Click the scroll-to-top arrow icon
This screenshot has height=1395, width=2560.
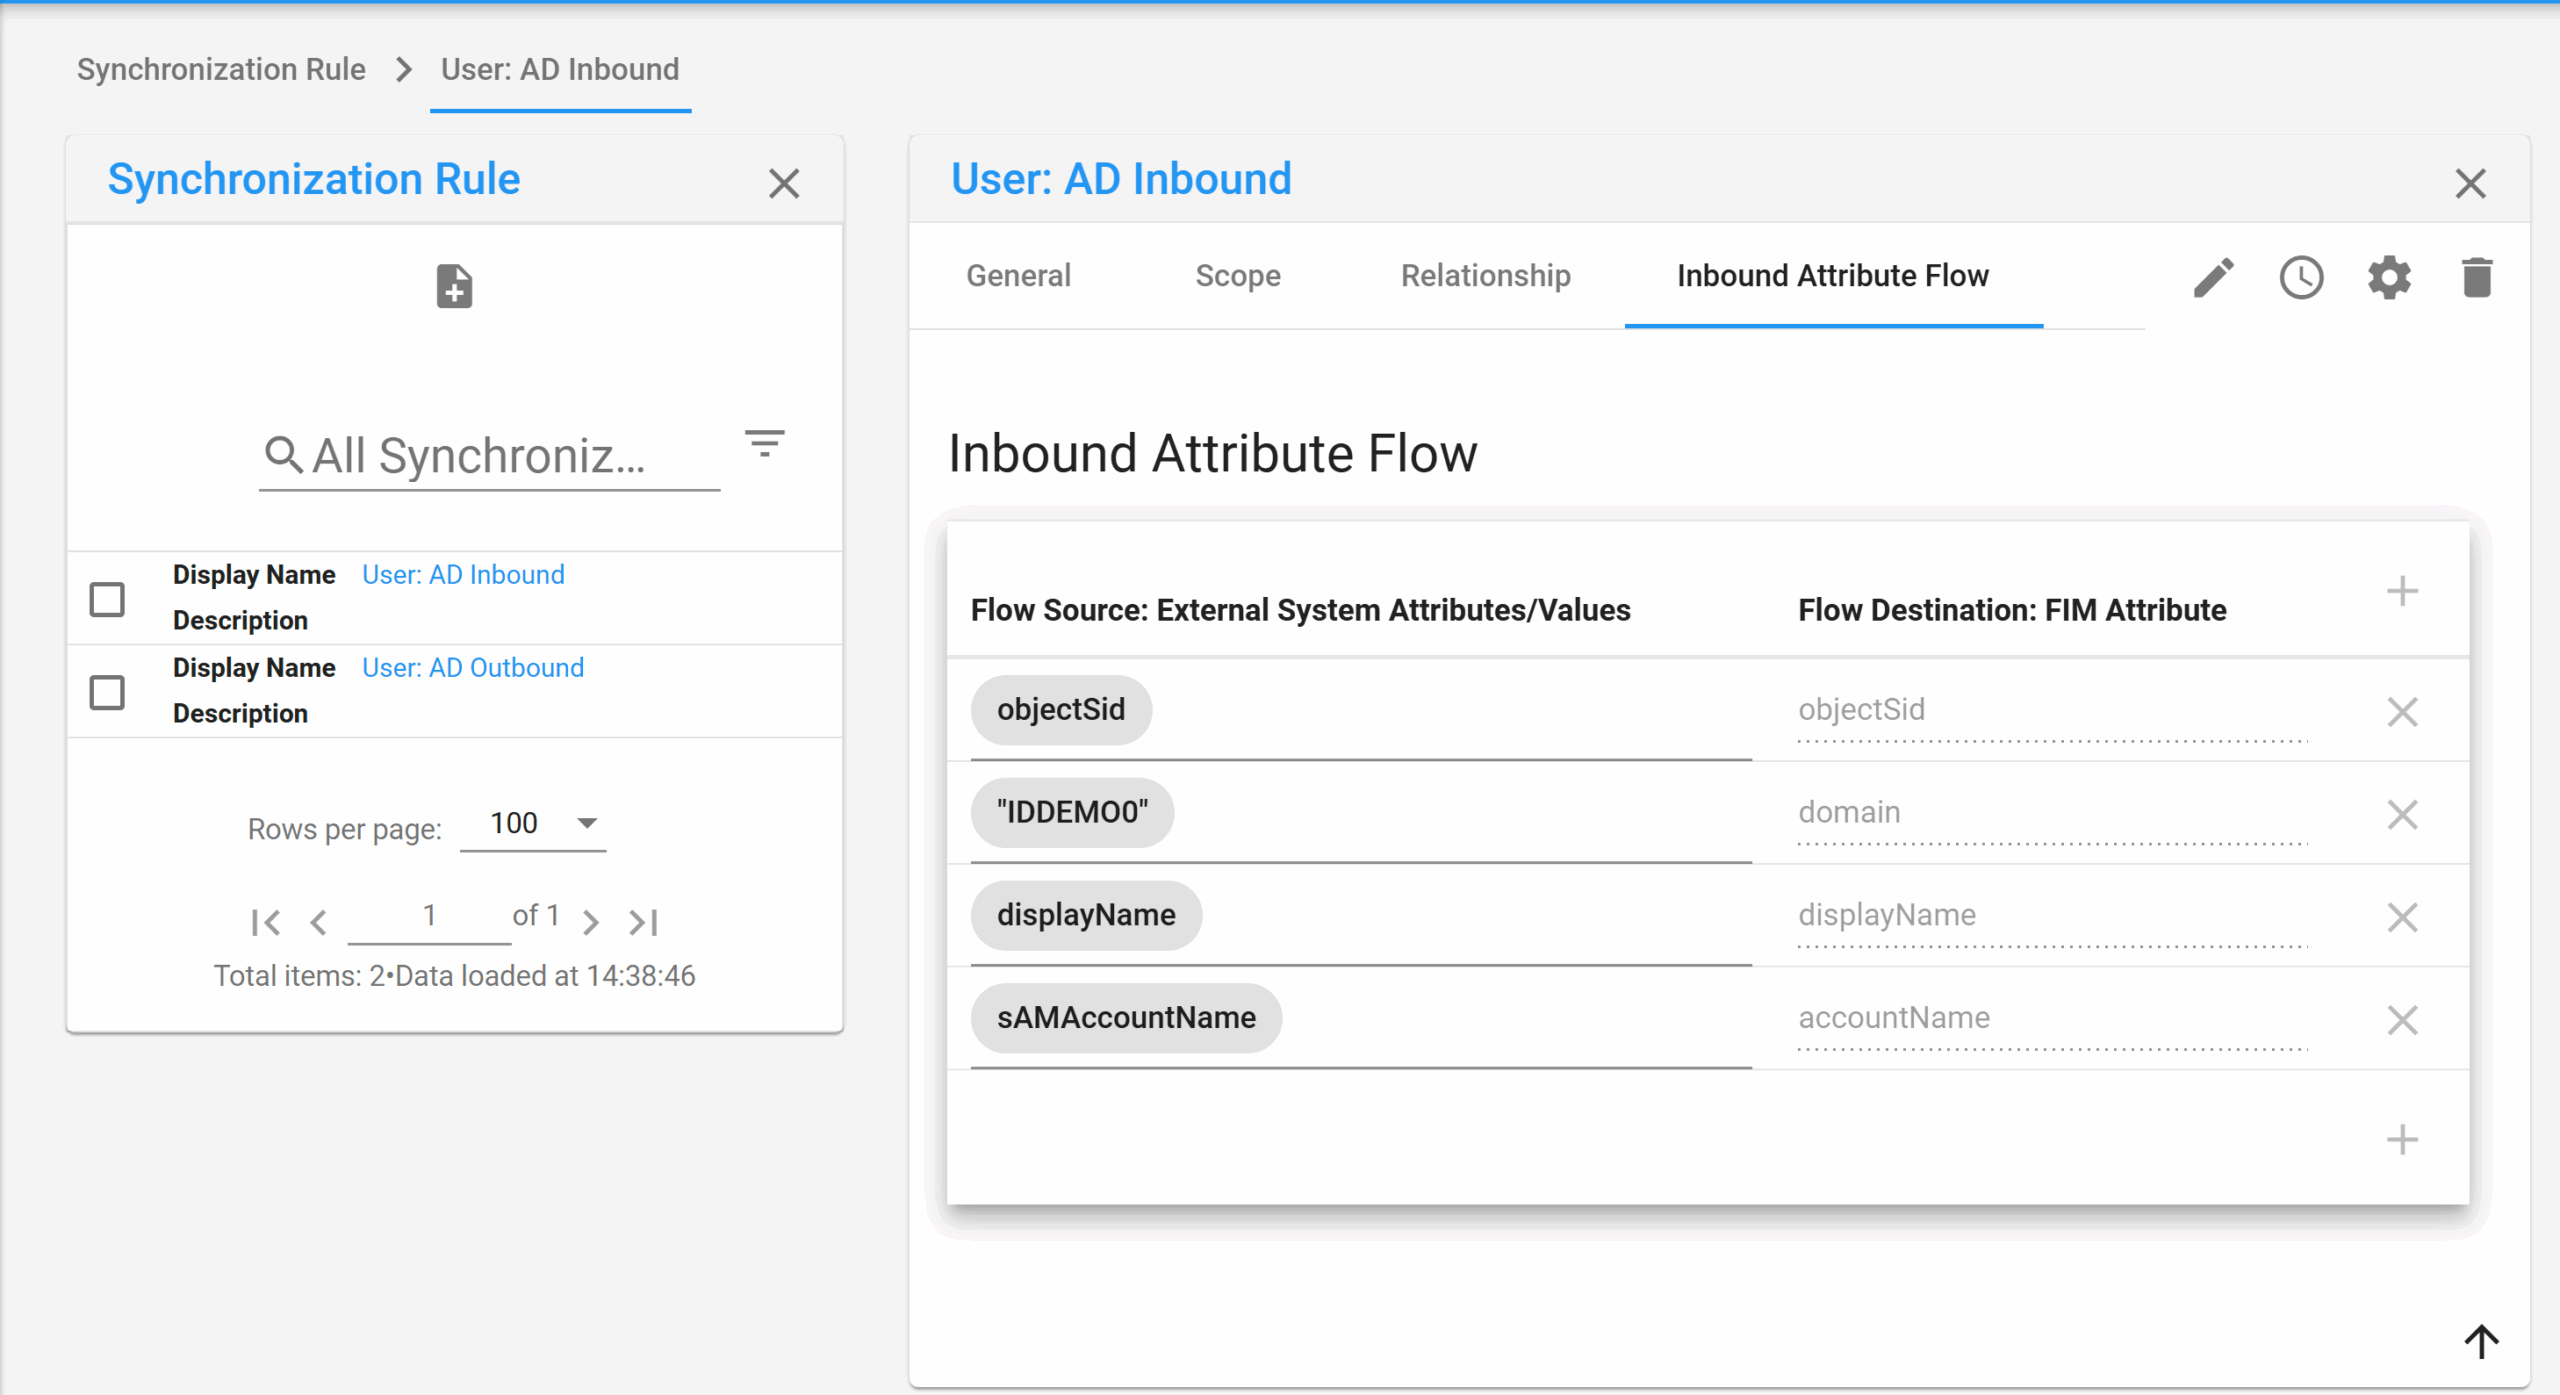[x=2481, y=1341]
